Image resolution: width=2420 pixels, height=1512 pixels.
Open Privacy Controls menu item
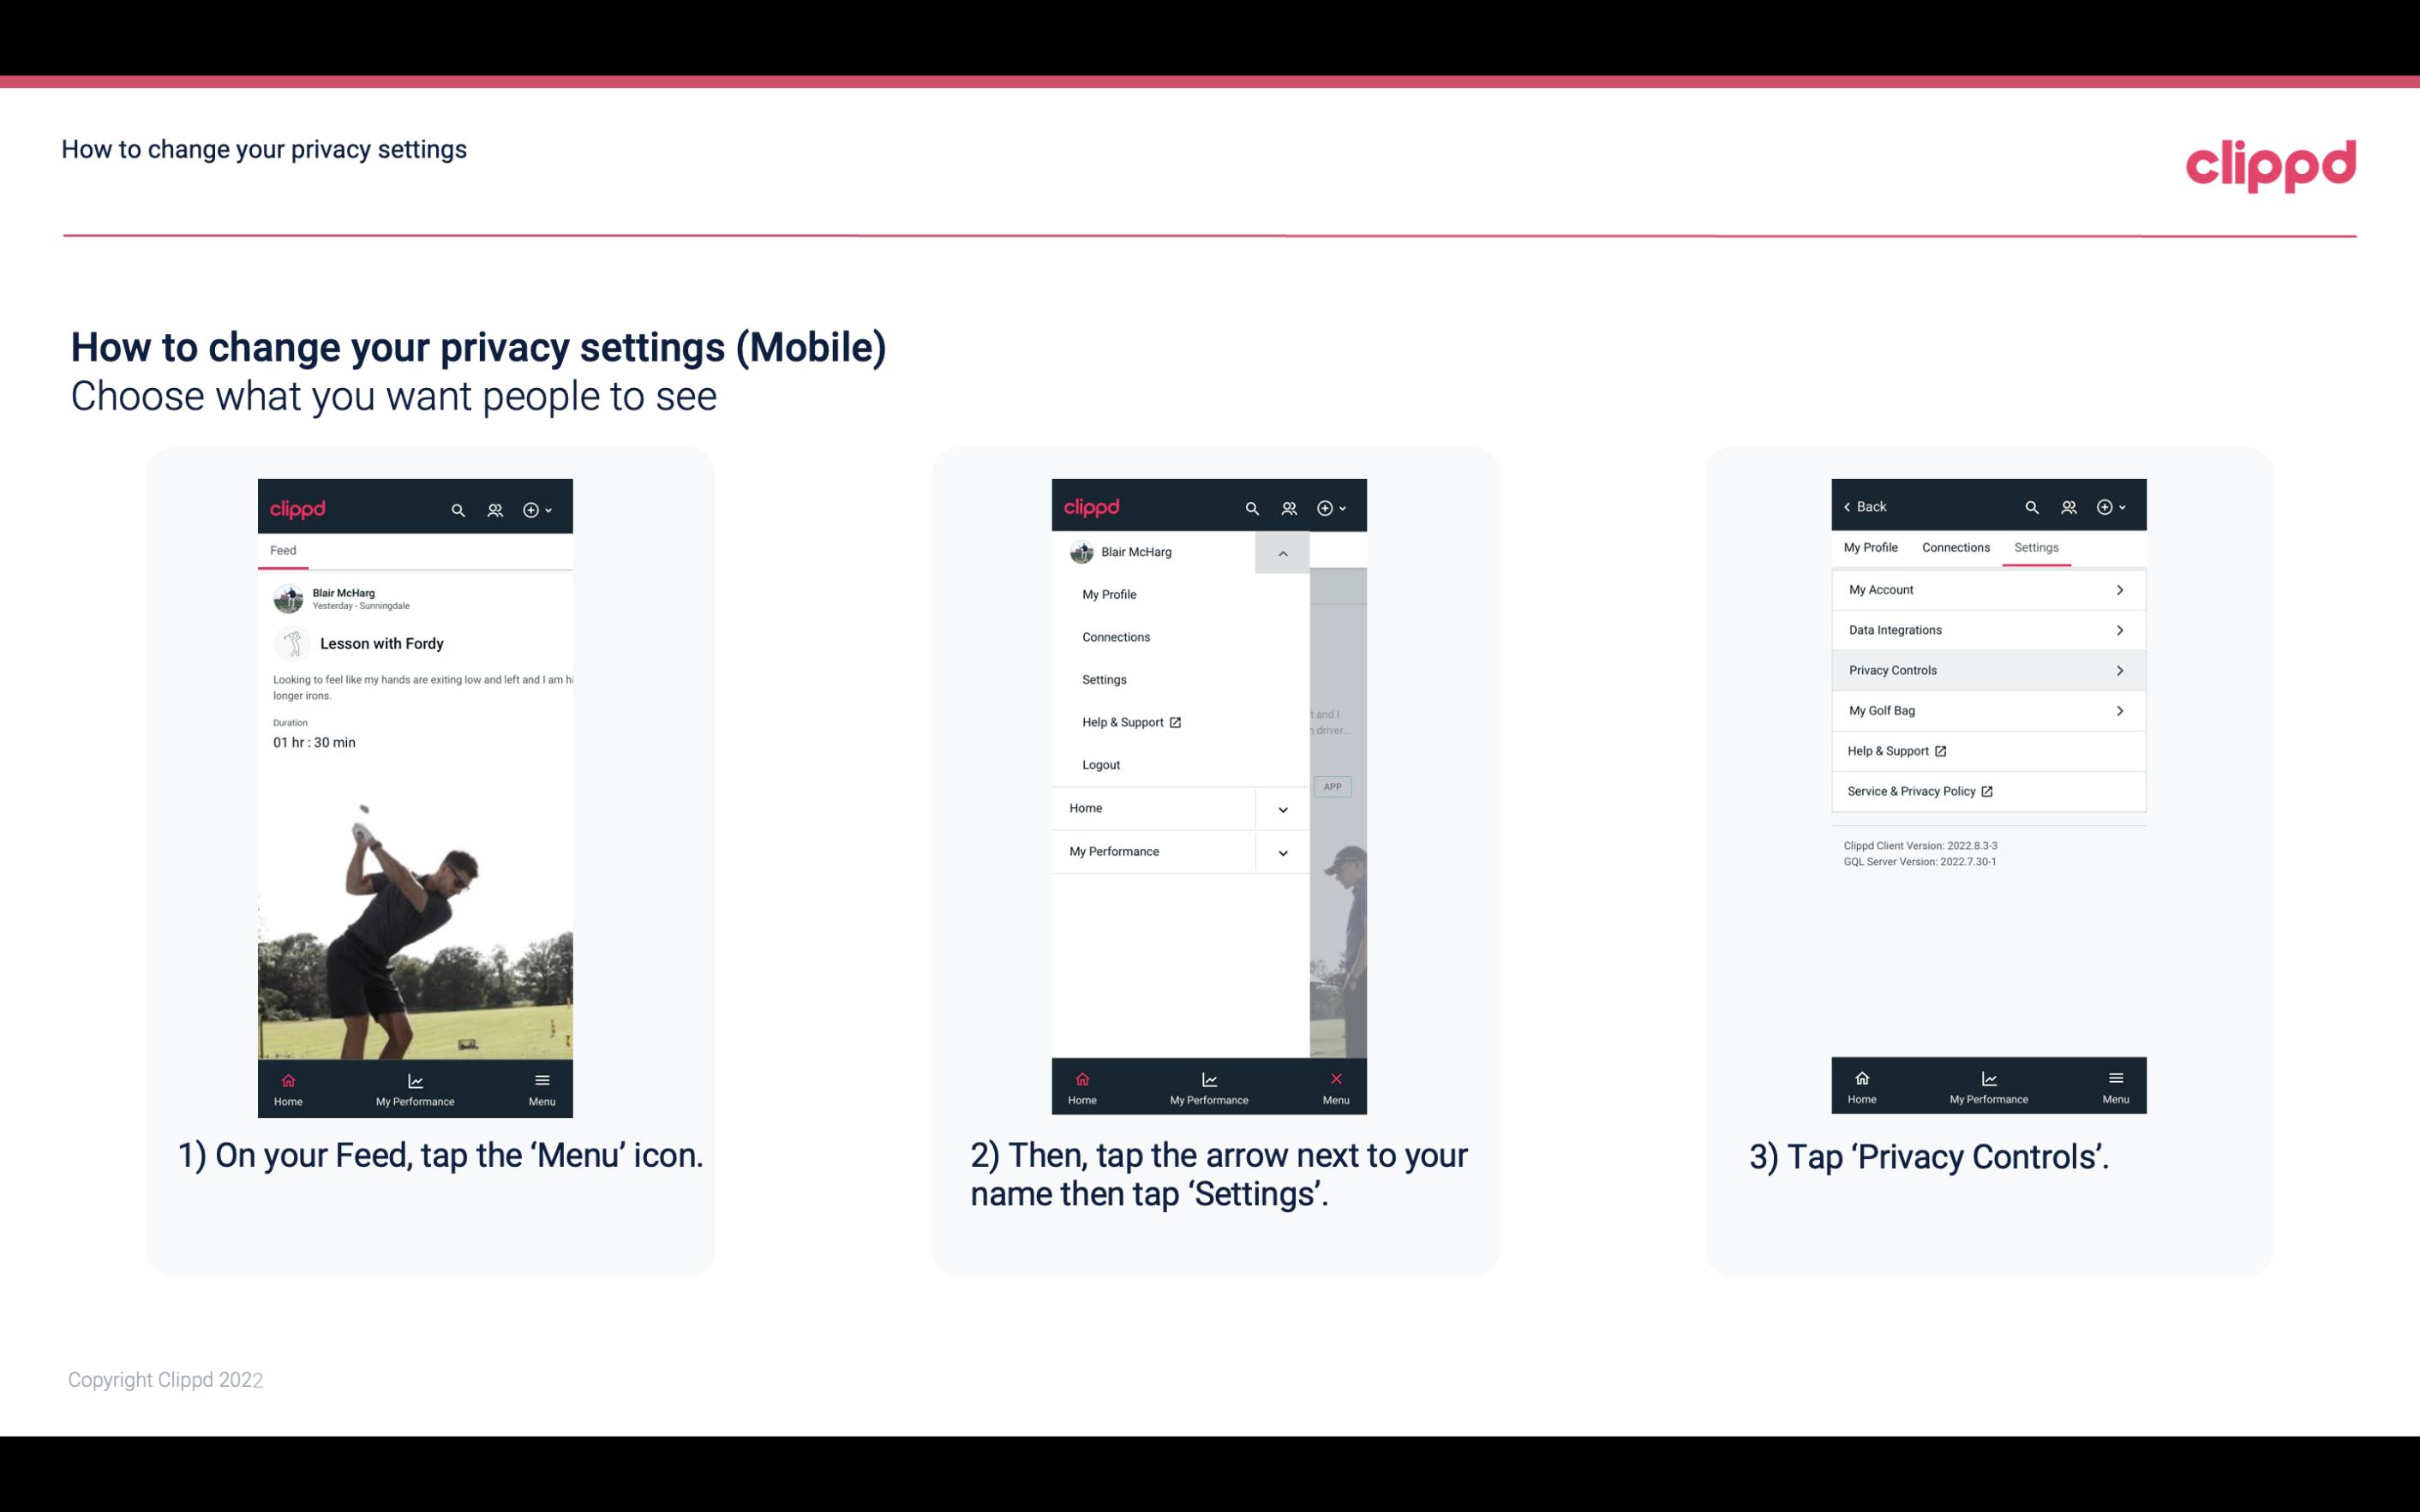click(x=1986, y=669)
